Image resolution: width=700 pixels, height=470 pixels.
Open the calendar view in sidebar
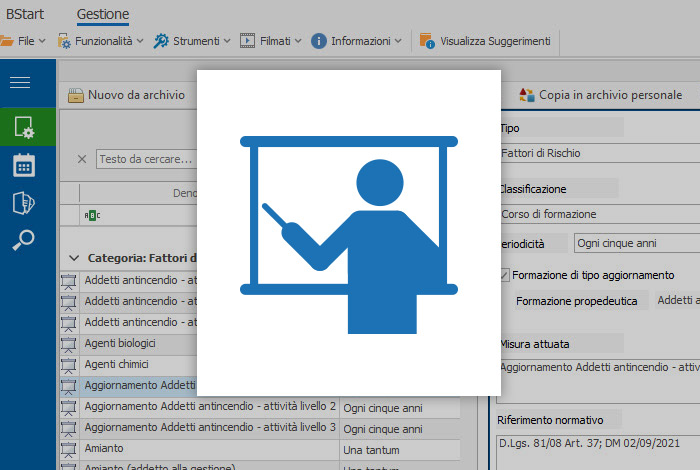(x=23, y=165)
